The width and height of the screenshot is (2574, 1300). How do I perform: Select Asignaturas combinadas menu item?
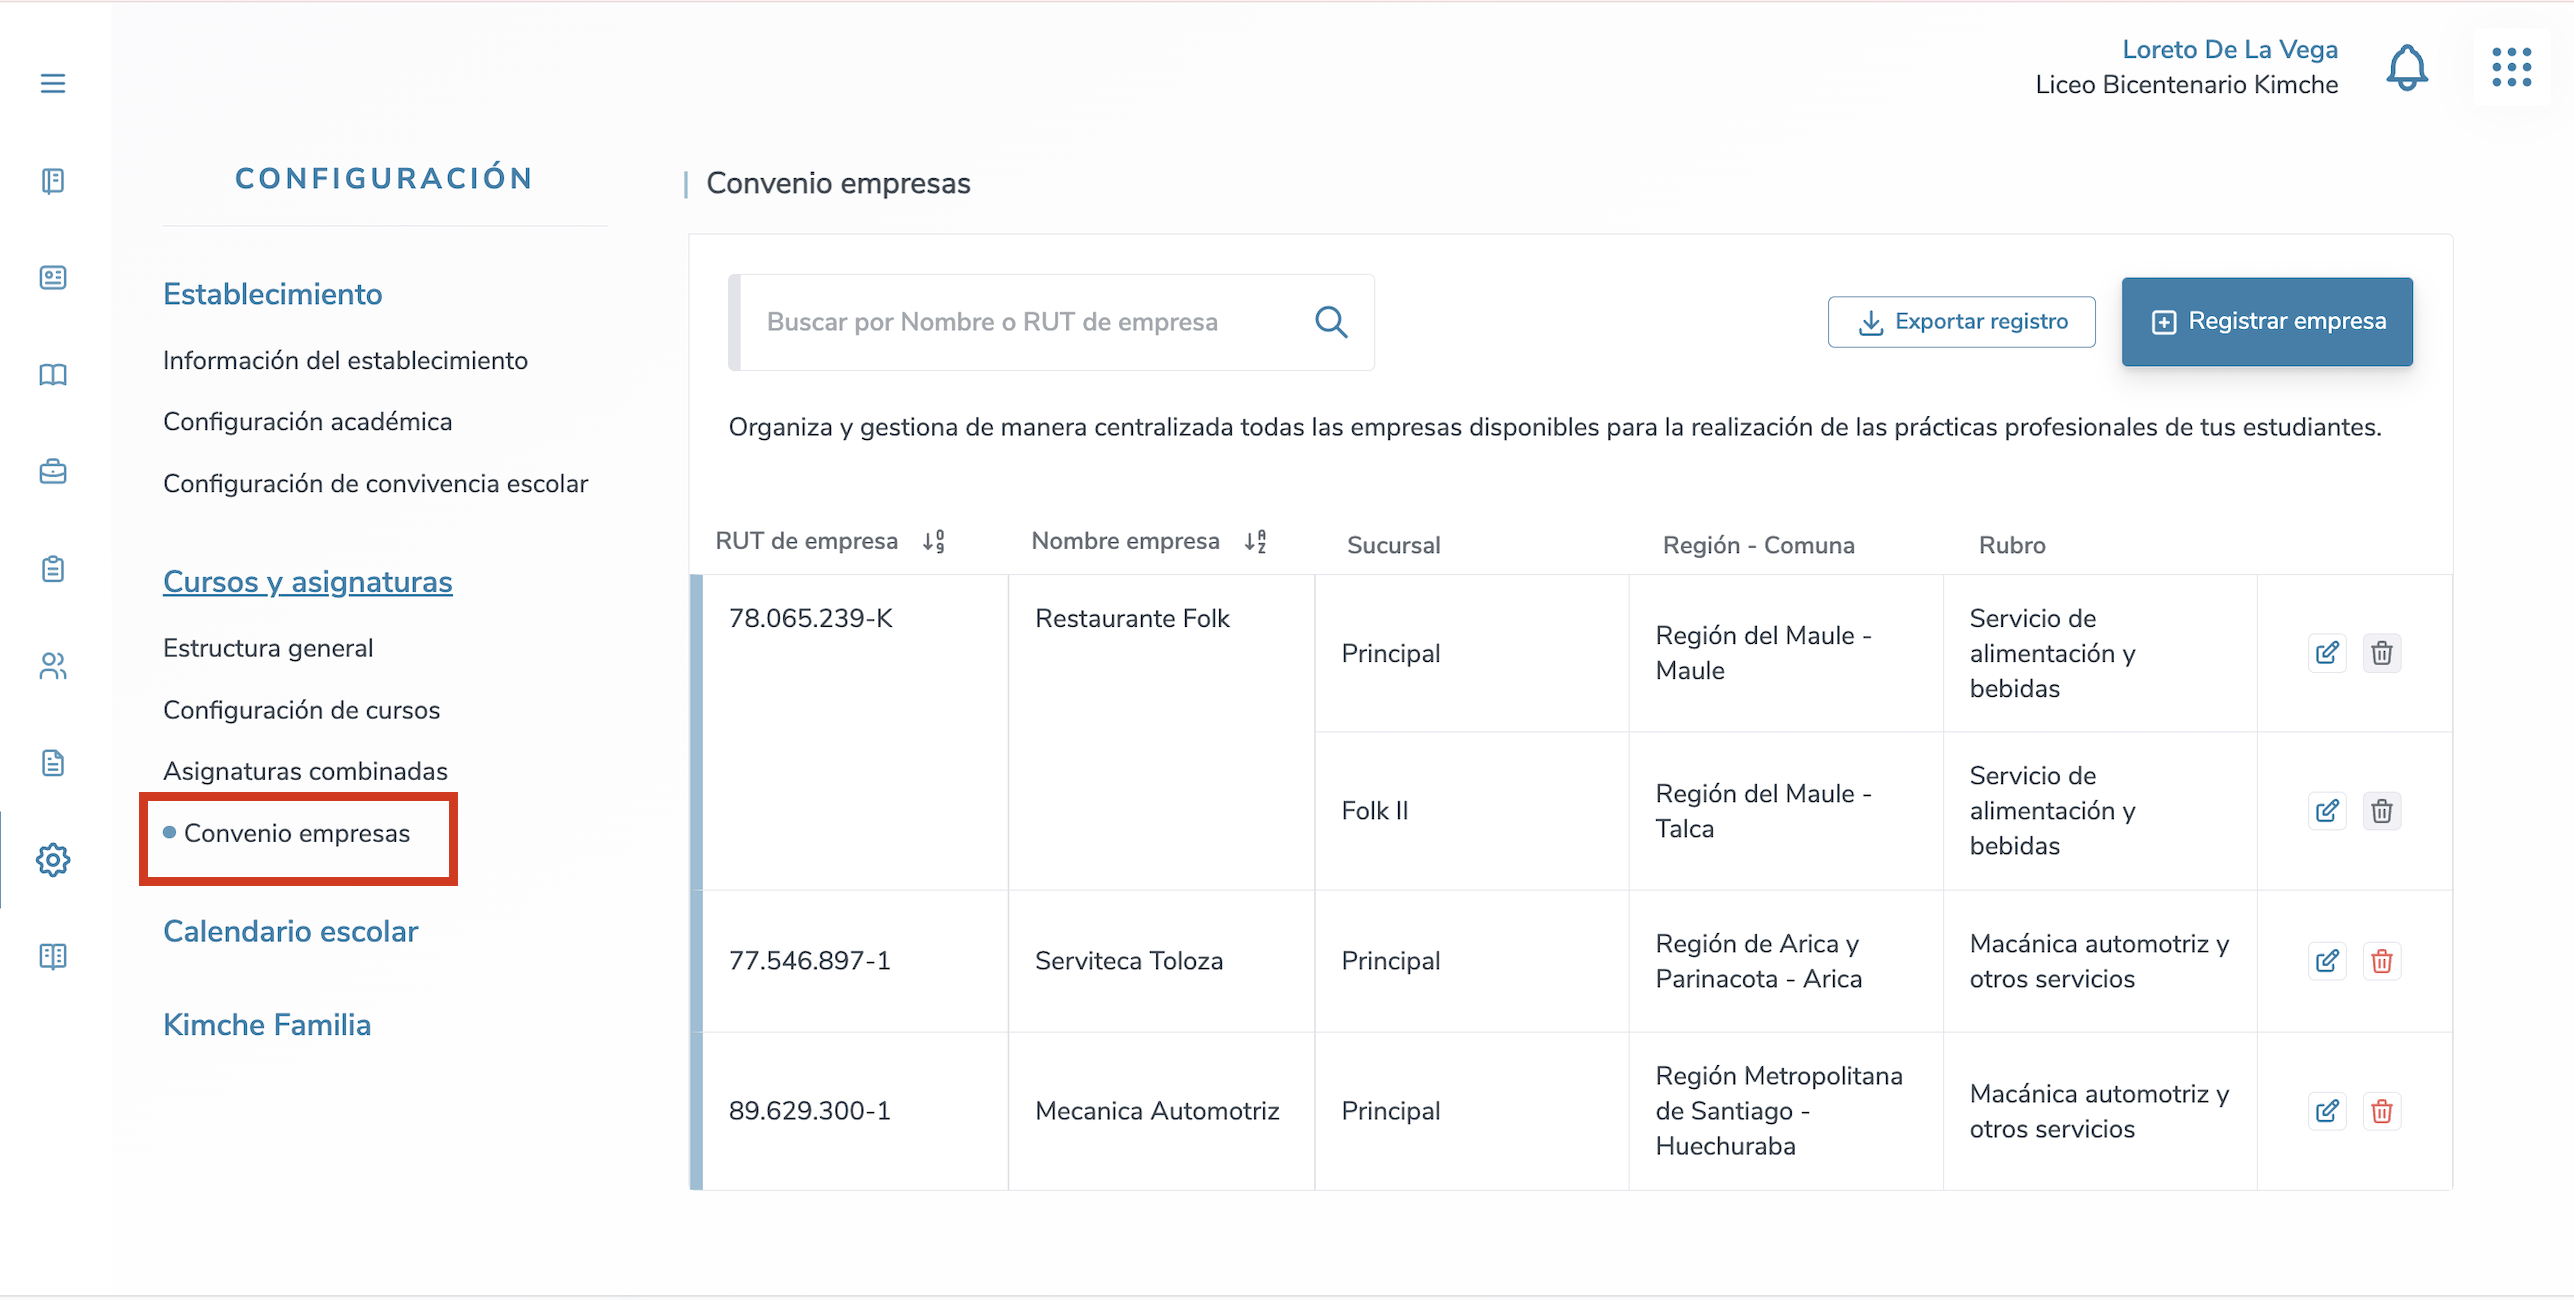[x=305, y=771]
